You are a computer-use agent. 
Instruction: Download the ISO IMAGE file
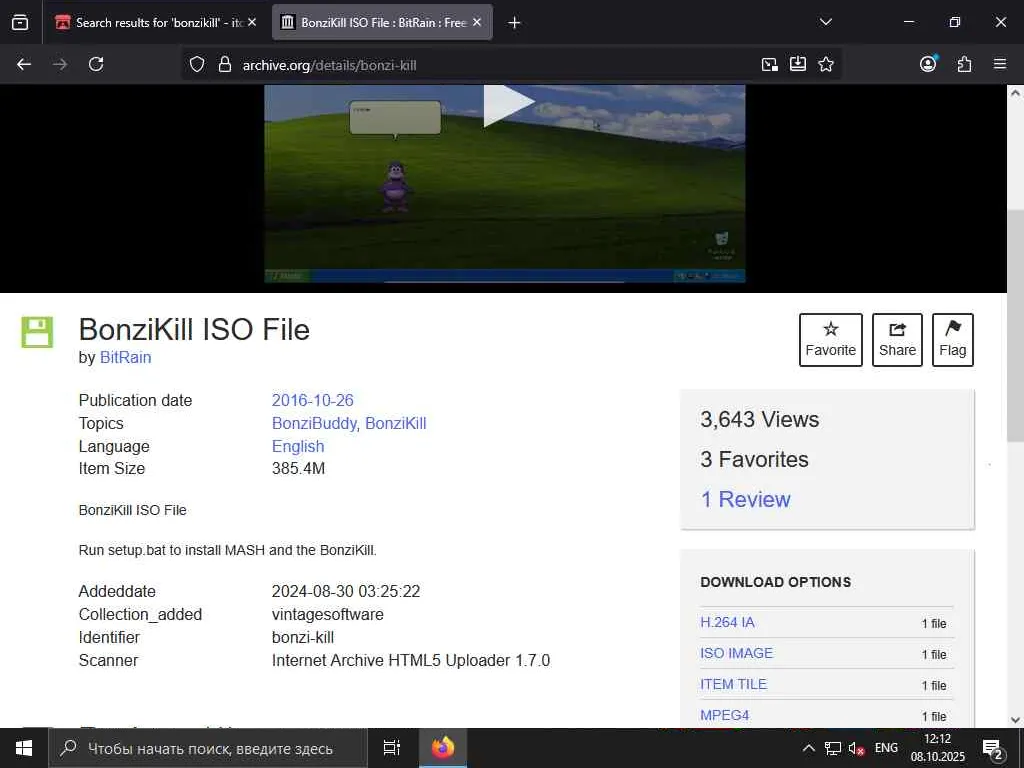point(737,653)
